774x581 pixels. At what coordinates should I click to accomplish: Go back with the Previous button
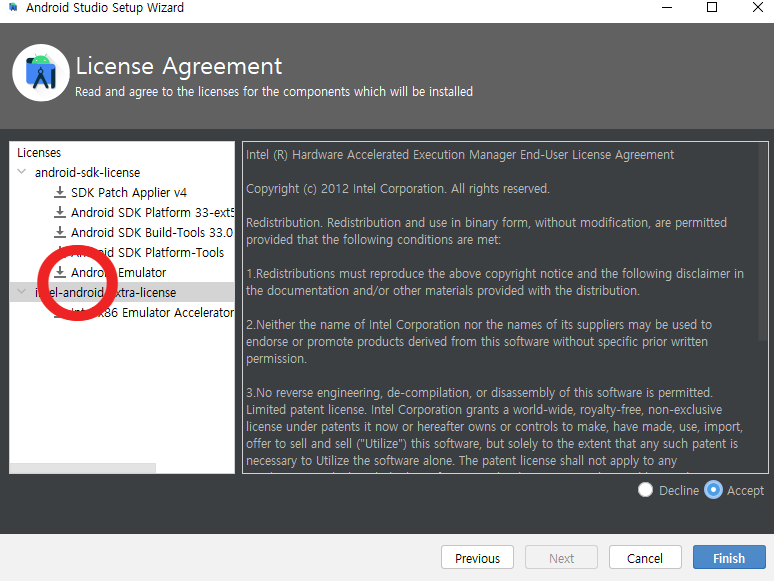pos(477,557)
